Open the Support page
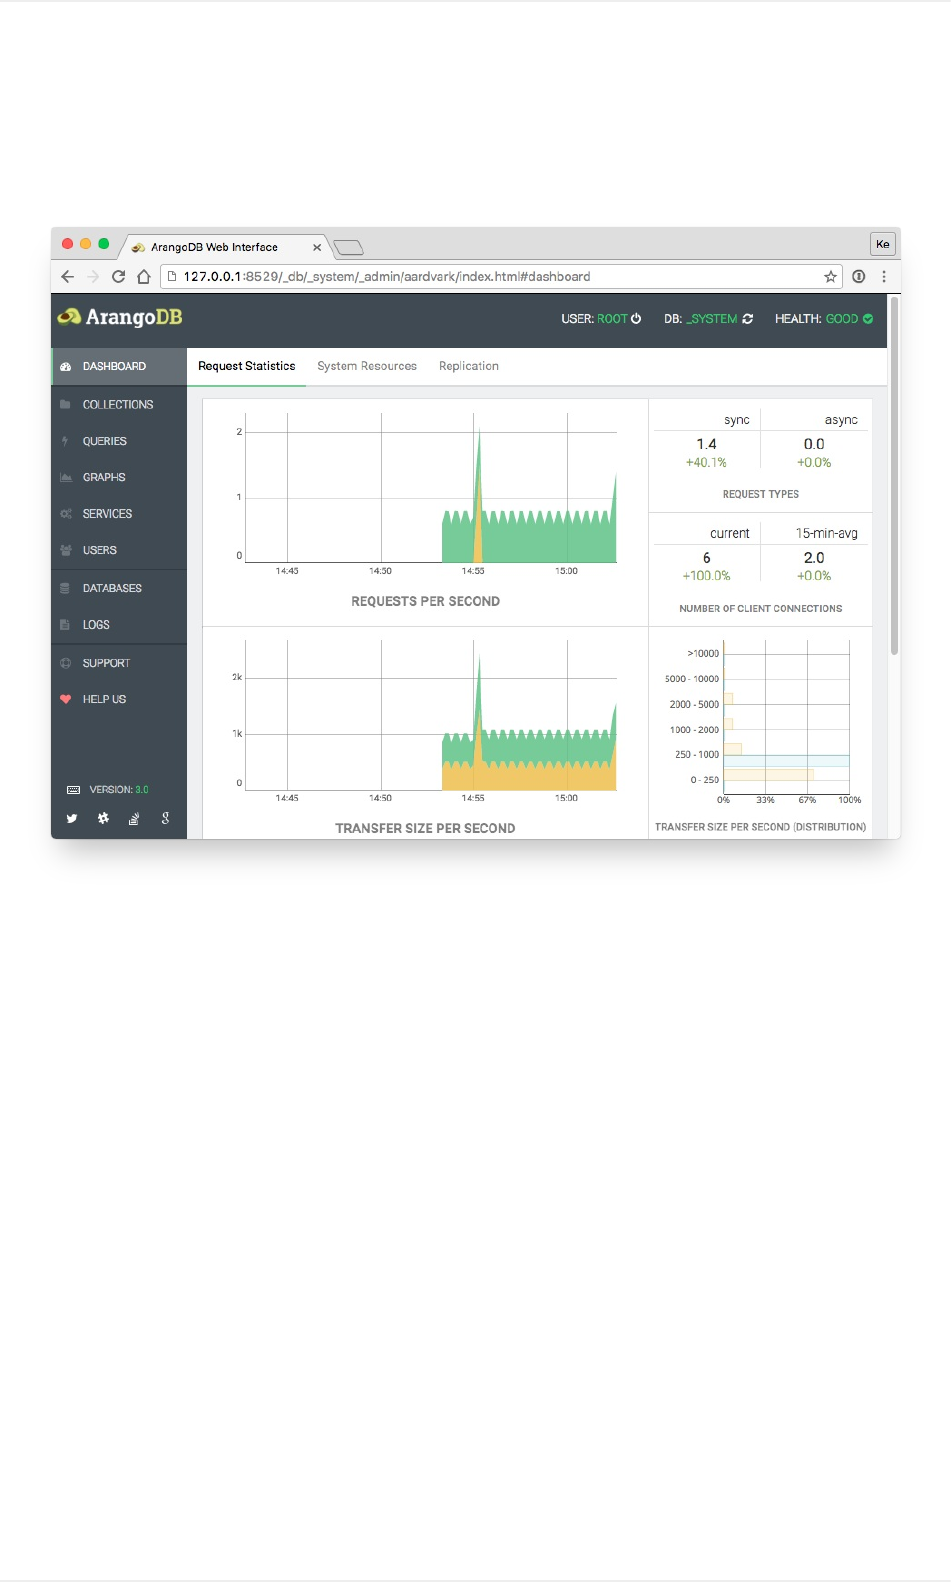 119,664
